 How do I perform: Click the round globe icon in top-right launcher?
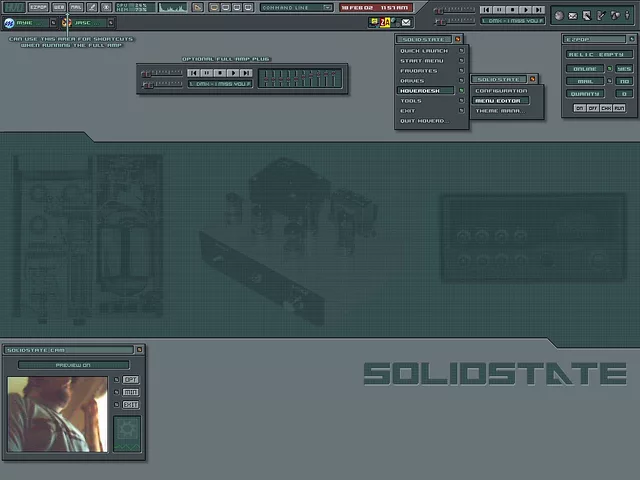tap(559, 16)
